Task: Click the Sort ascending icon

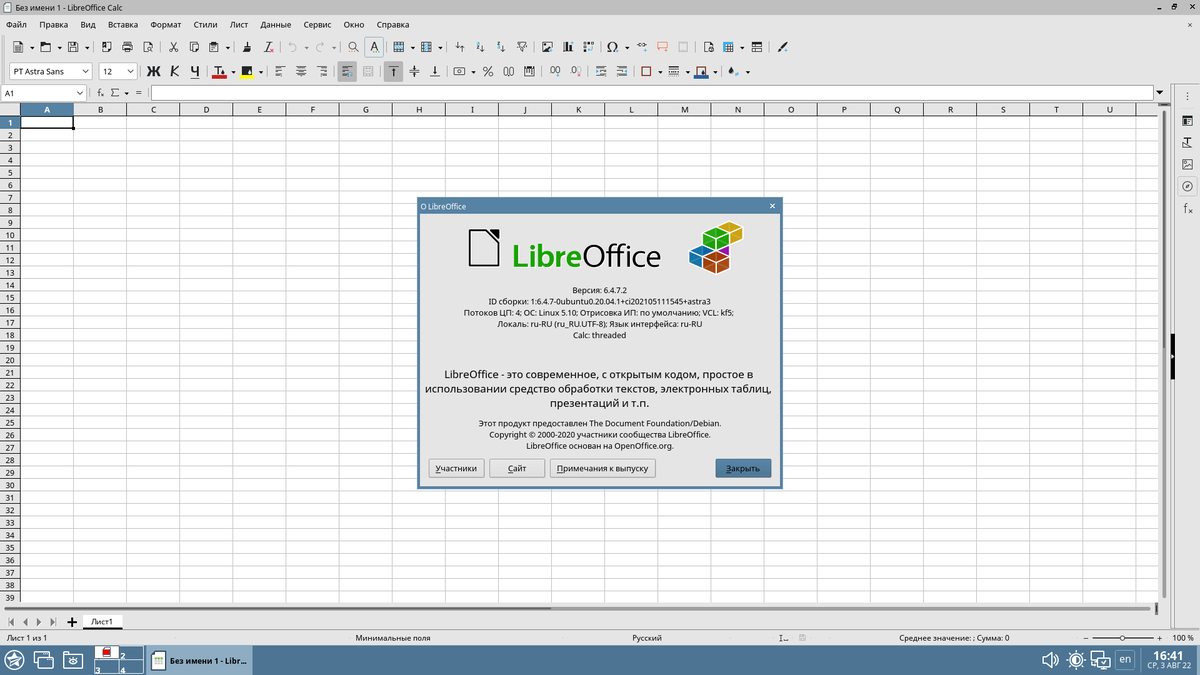Action: coord(480,47)
